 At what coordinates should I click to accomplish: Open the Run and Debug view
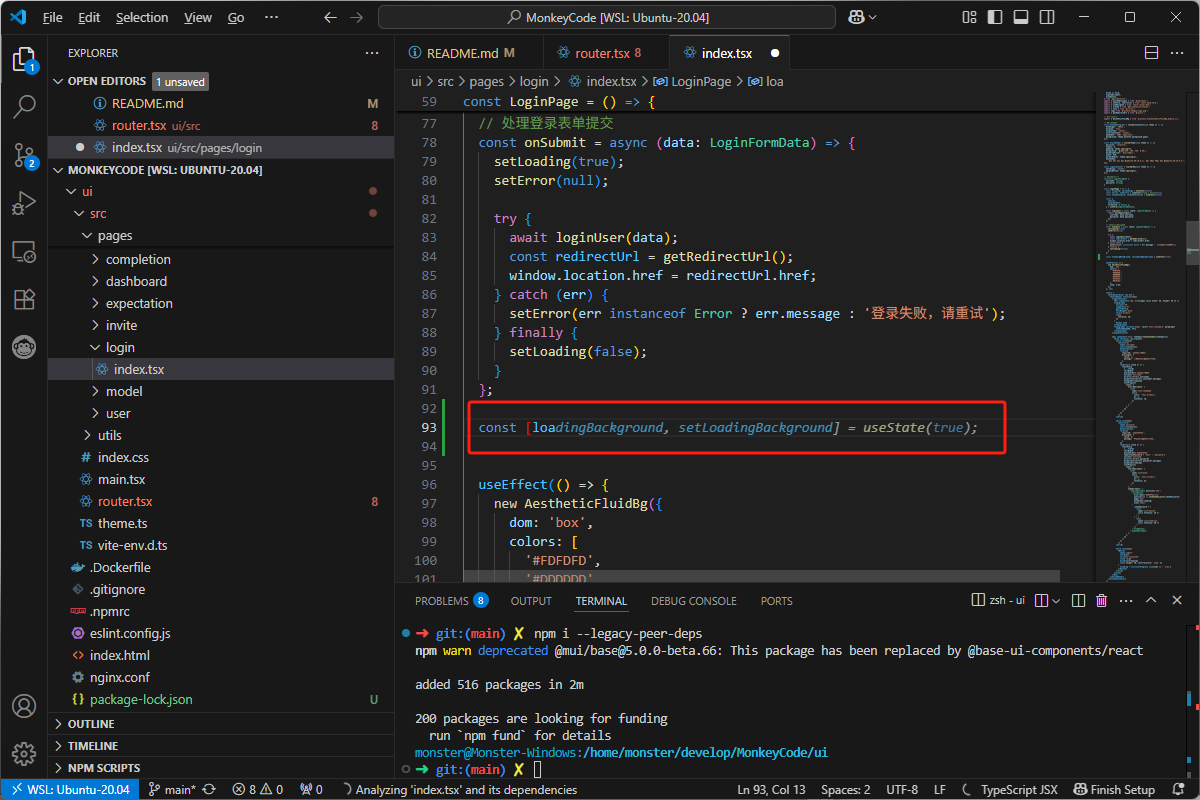[x=24, y=203]
